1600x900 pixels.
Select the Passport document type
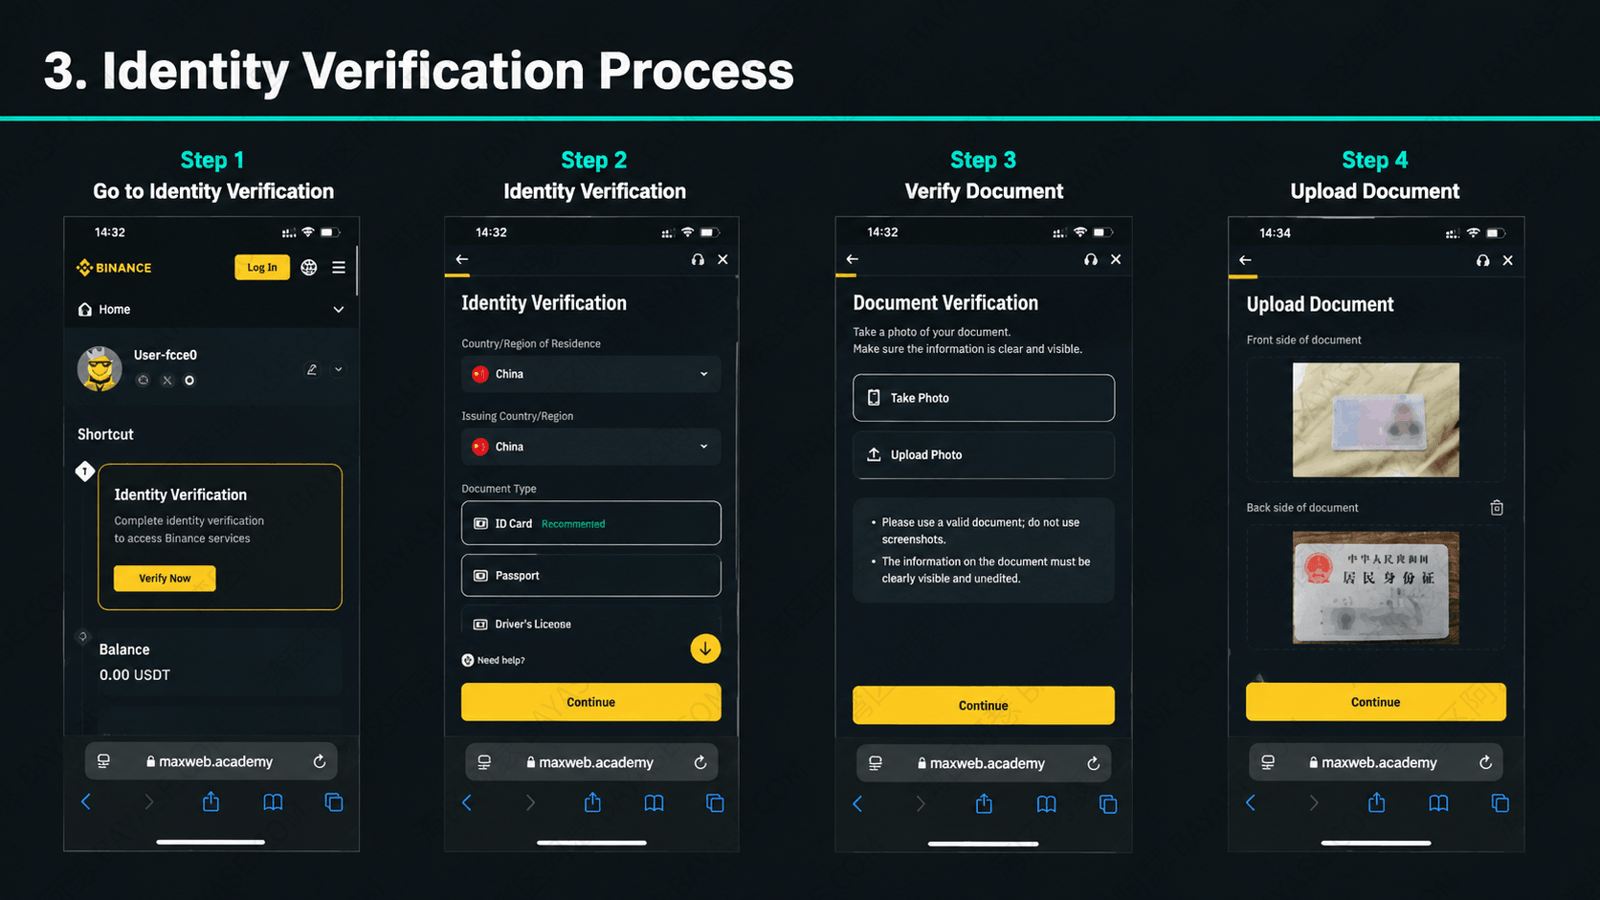click(x=591, y=575)
